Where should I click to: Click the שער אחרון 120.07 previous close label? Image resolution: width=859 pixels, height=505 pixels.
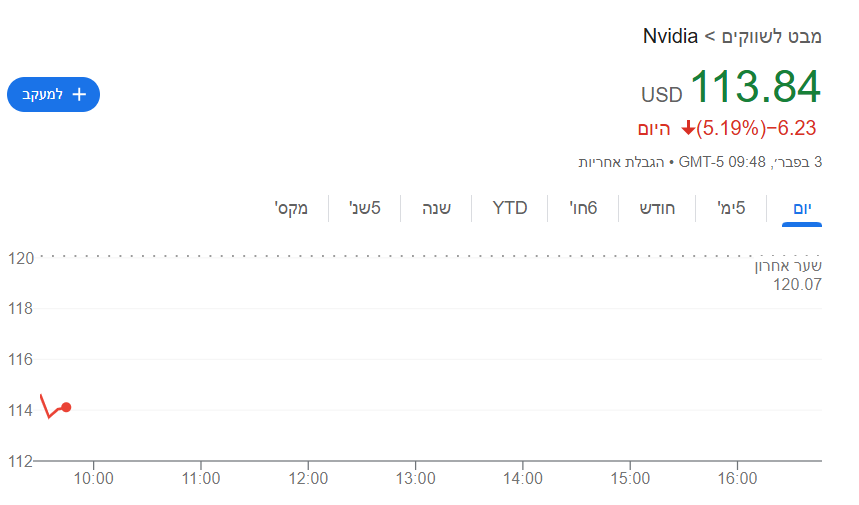(x=788, y=275)
